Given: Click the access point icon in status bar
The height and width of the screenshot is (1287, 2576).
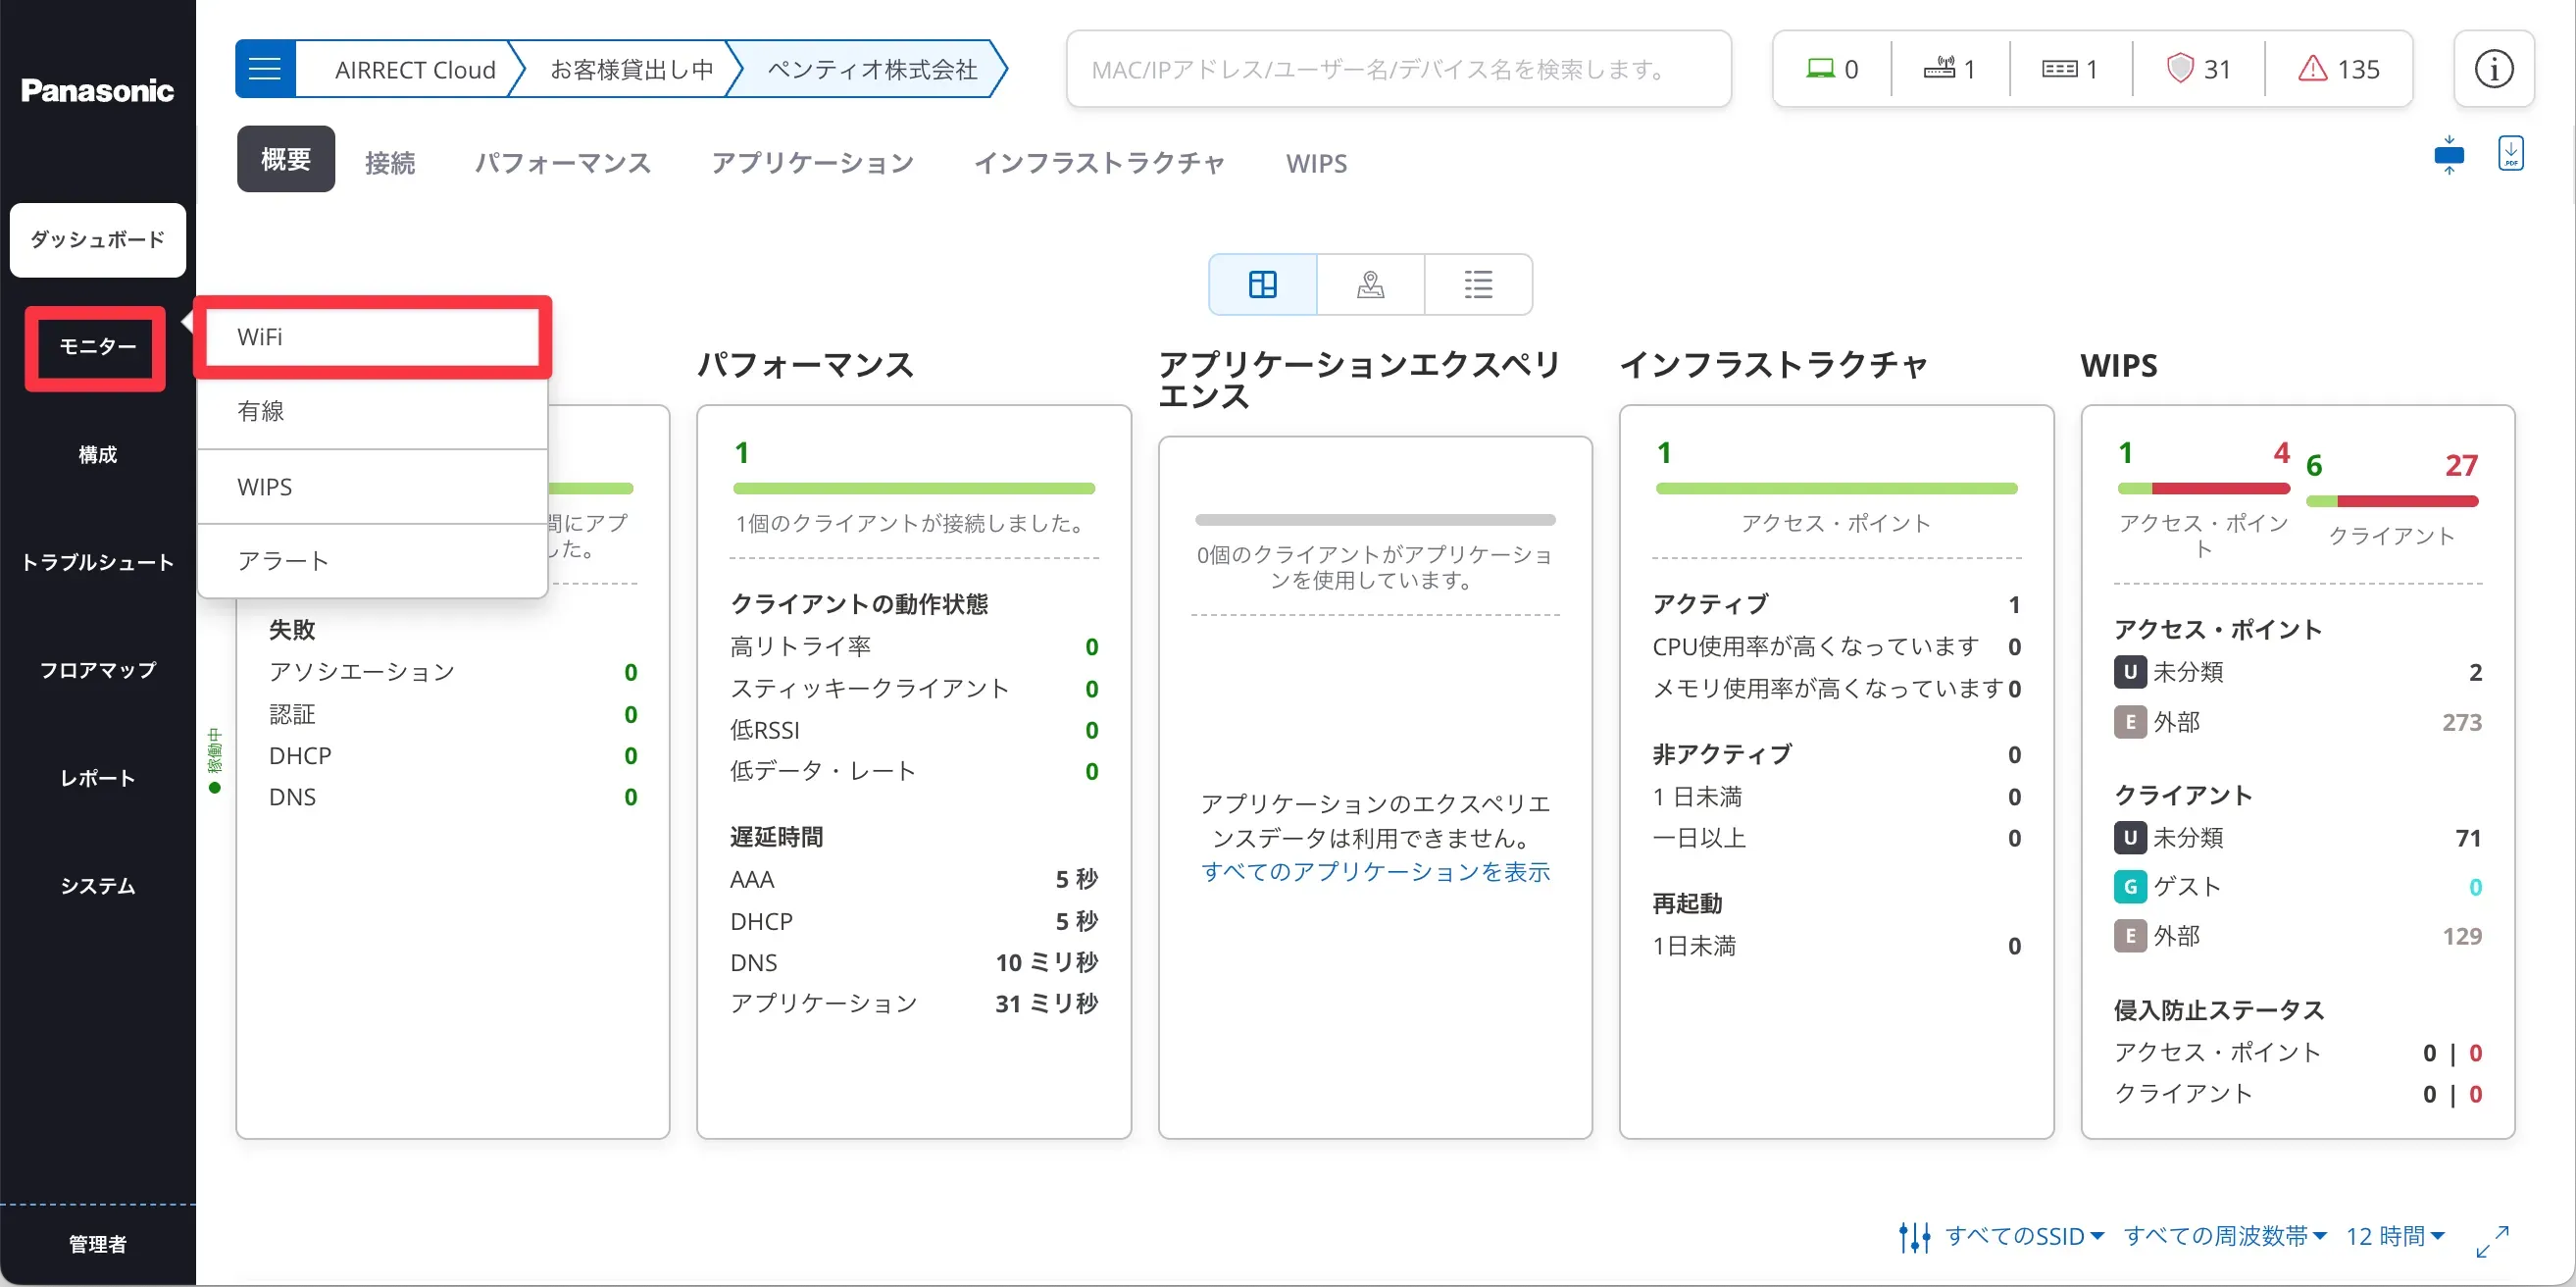Looking at the screenshot, I should click(x=1939, y=69).
